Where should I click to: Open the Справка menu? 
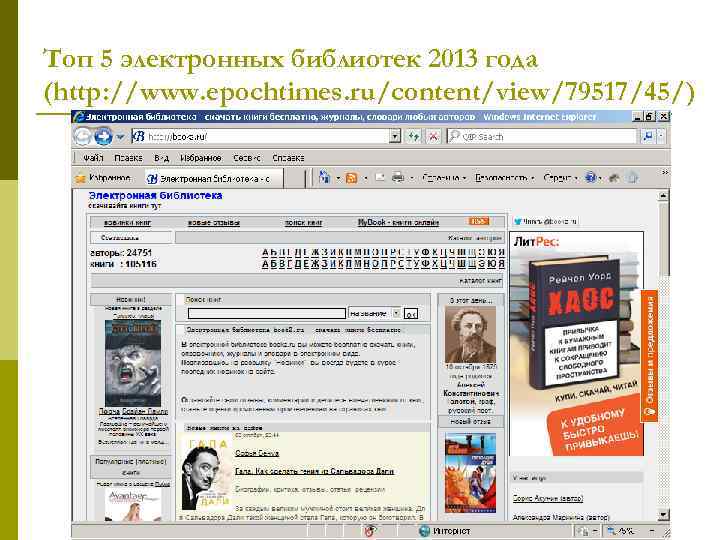pyautogui.click(x=288, y=158)
